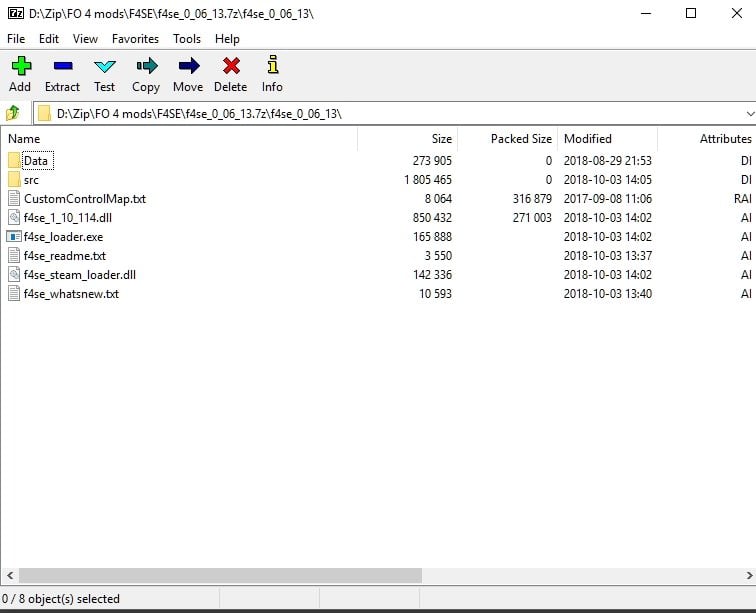
Task: Click the Copy toolbar icon
Action: click(147, 66)
